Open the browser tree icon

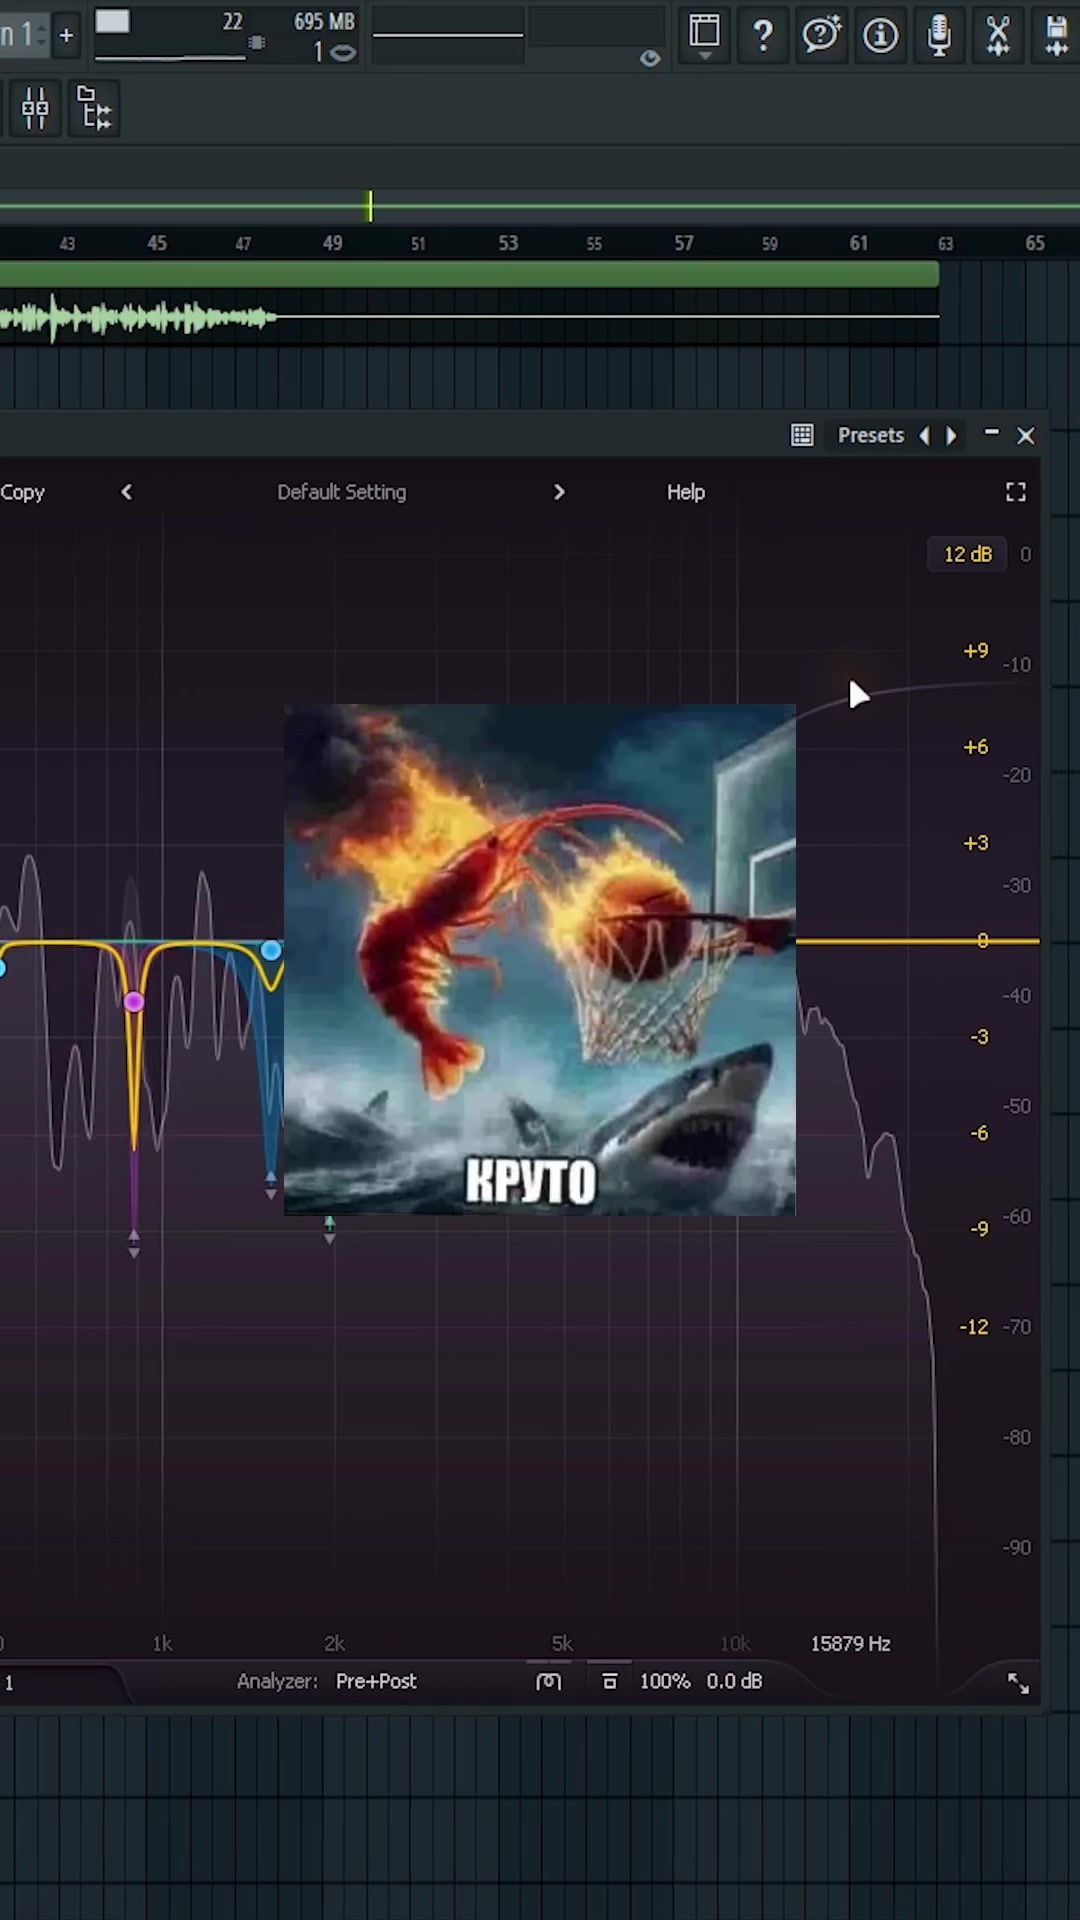coord(95,108)
